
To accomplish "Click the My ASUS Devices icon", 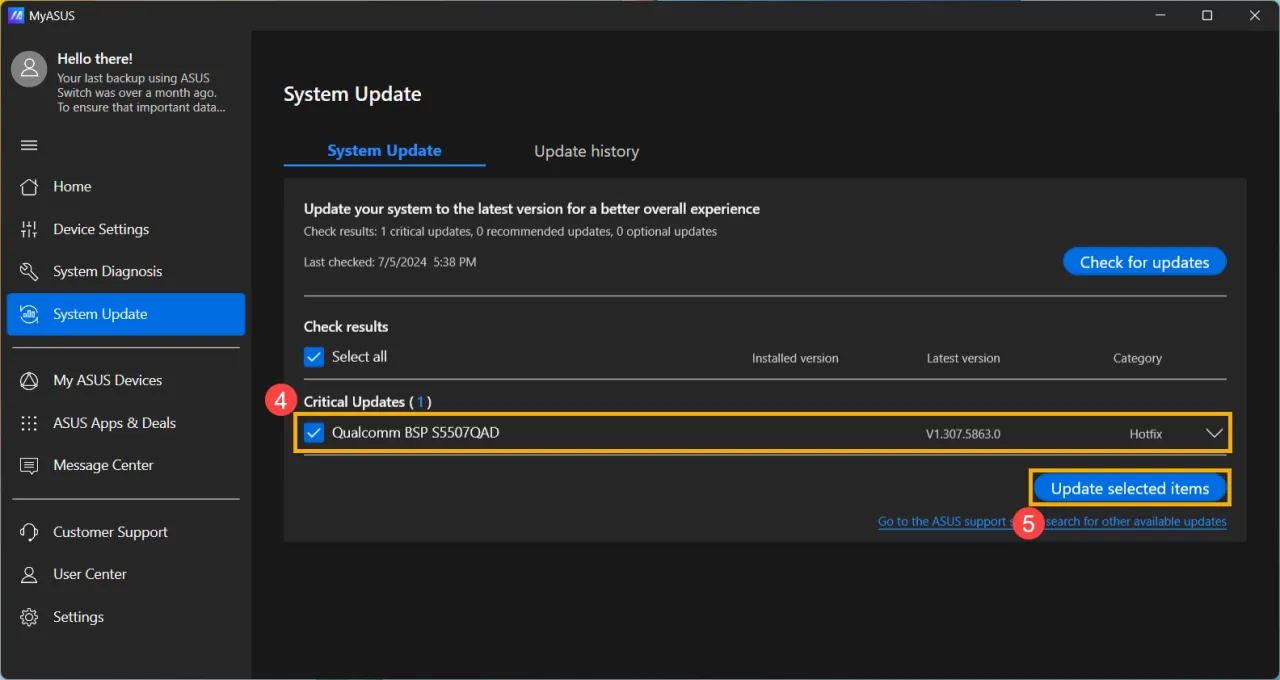I will pos(29,381).
